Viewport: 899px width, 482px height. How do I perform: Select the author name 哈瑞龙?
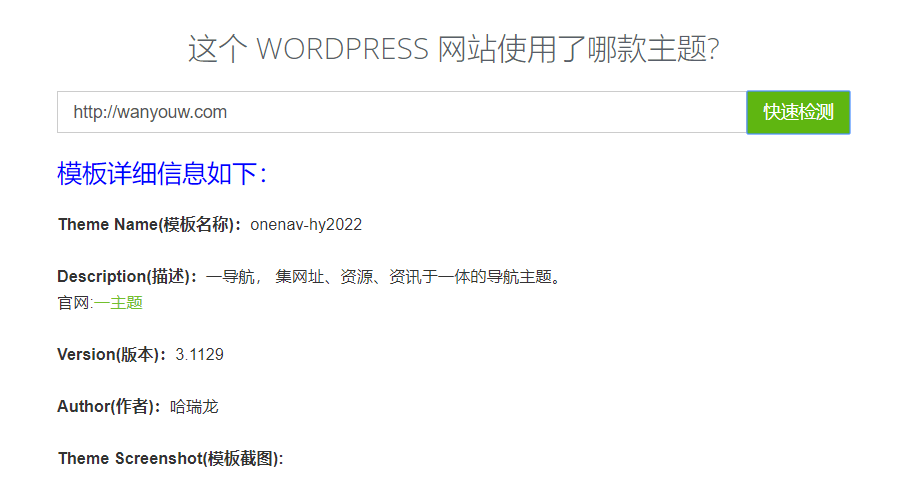pos(194,406)
